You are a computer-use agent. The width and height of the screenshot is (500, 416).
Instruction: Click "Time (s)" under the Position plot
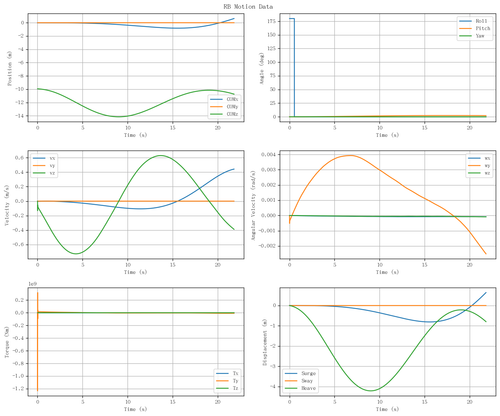pyautogui.click(x=136, y=135)
